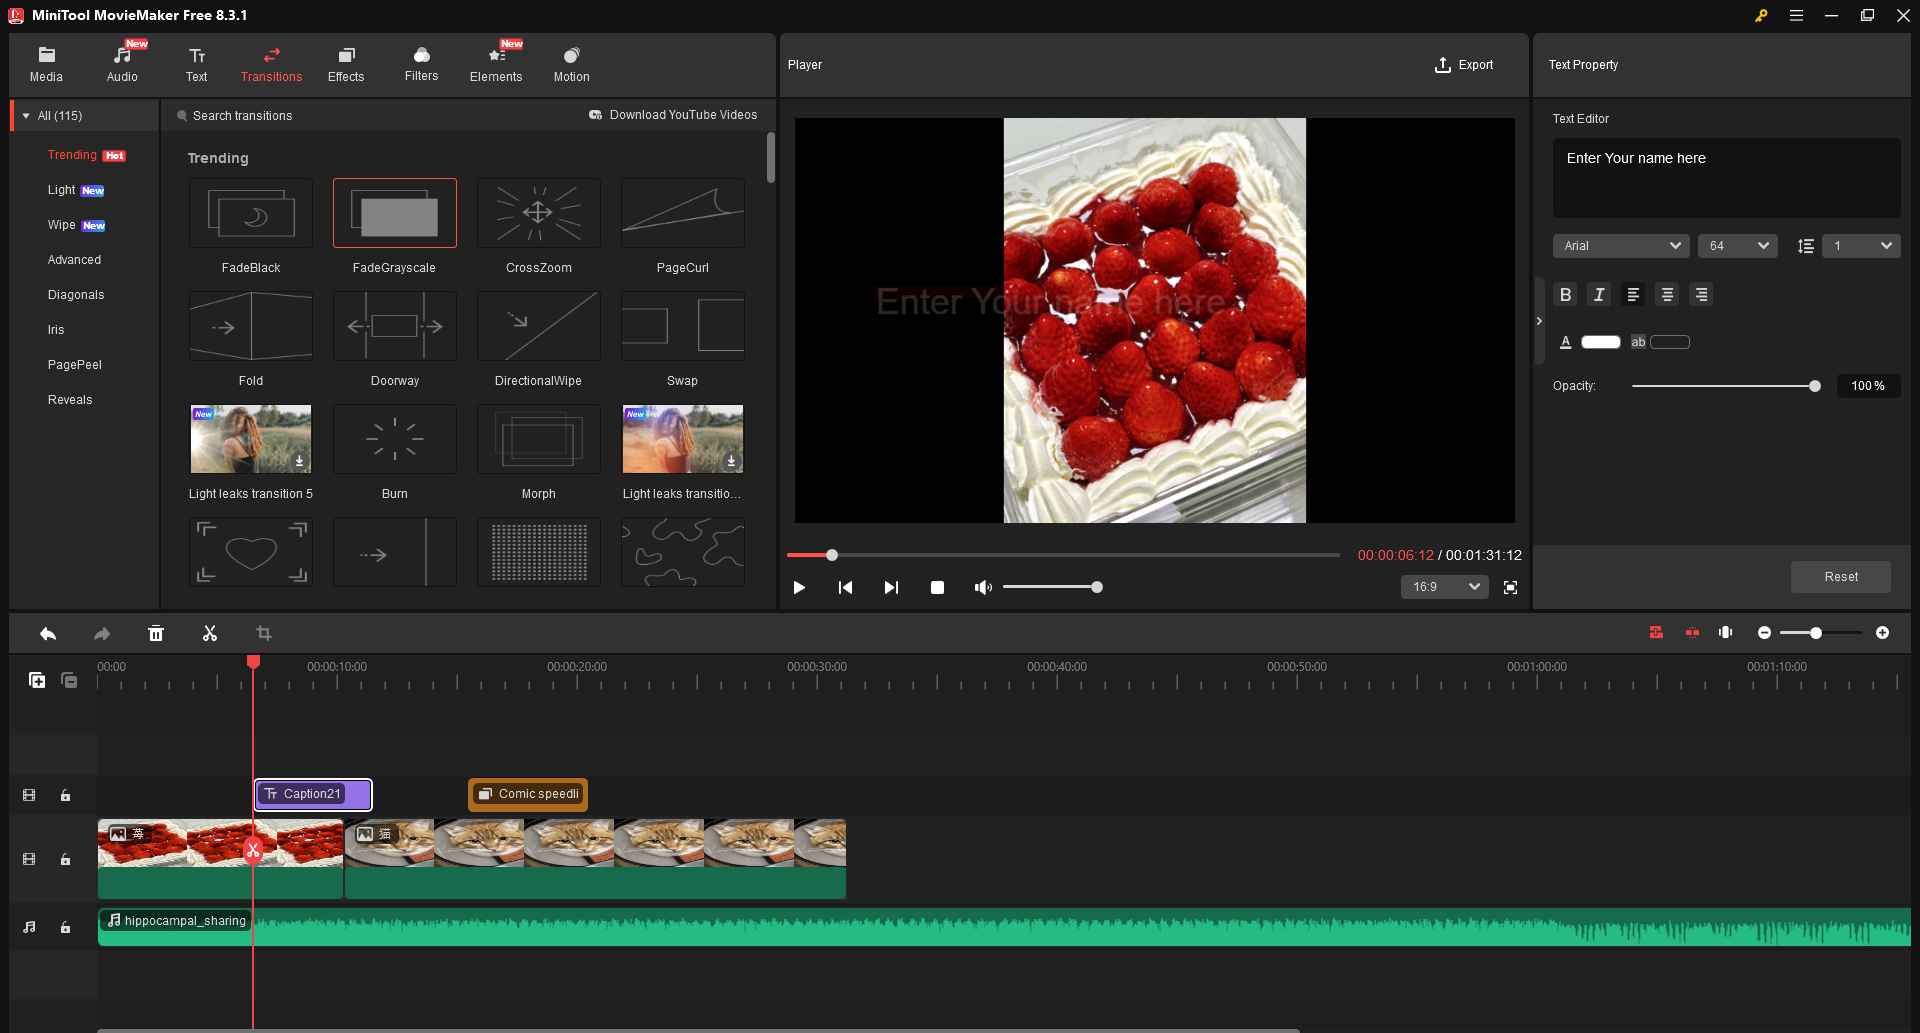
Task: Select the Wipe transitions category
Action: pyautogui.click(x=62, y=225)
